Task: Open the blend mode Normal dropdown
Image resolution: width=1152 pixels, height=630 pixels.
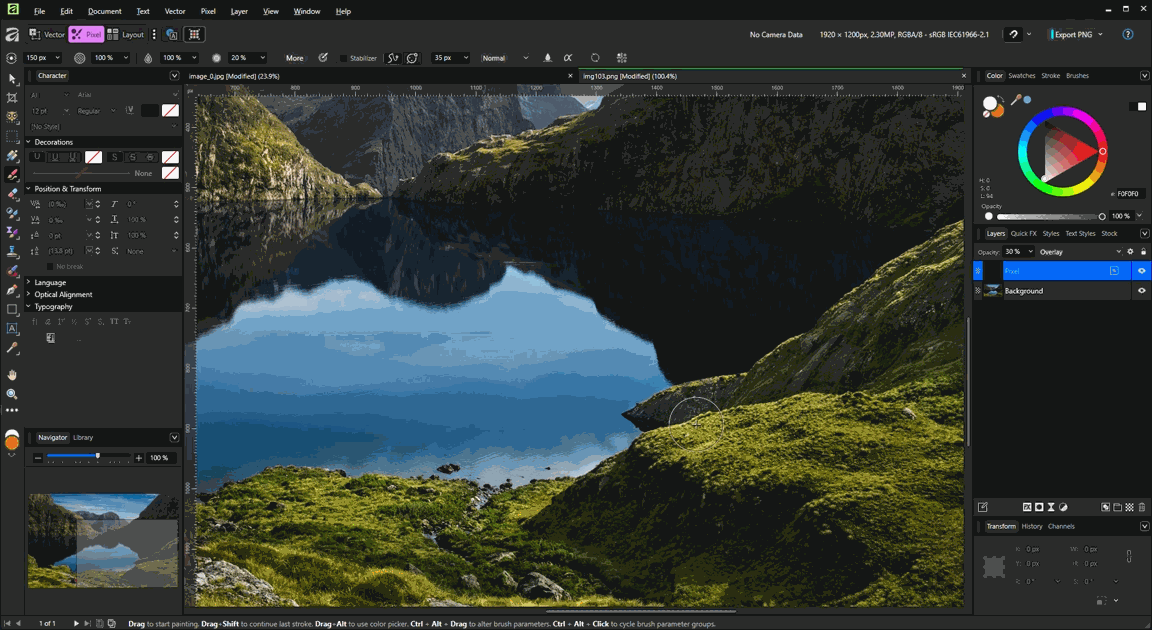Action: (505, 58)
